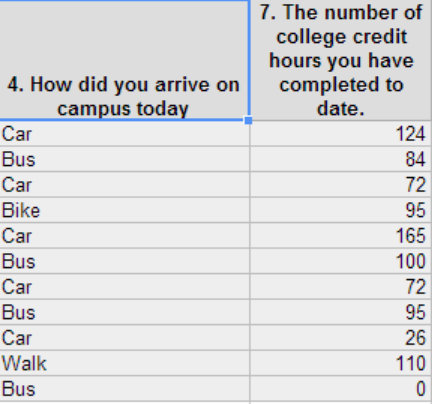Select the Bus cell beside 100
The width and height of the screenshot is (432, 404).
point(124,261)
